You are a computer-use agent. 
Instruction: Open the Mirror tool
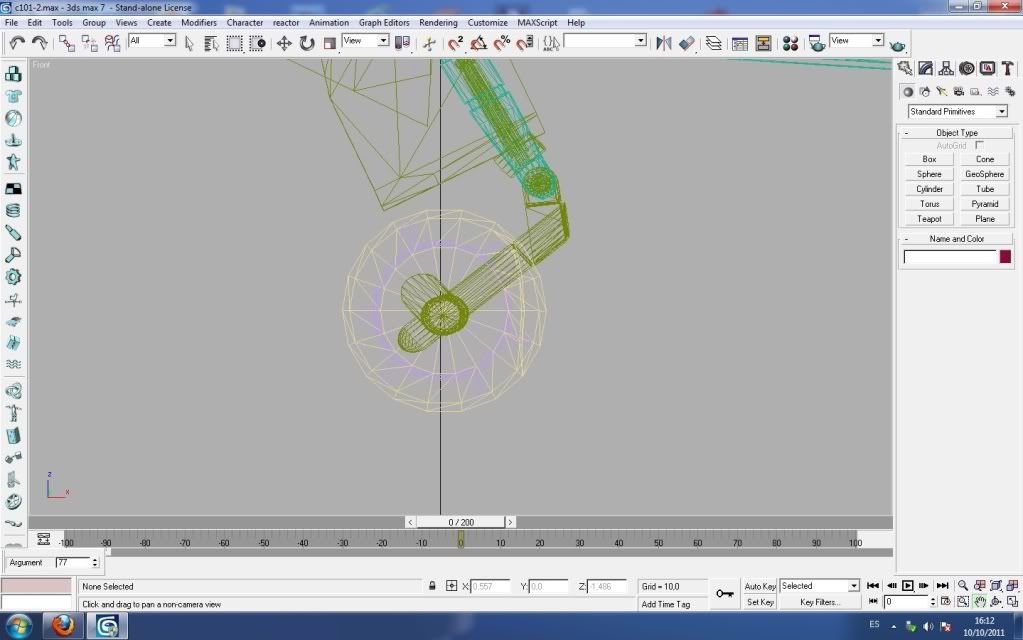663,43
